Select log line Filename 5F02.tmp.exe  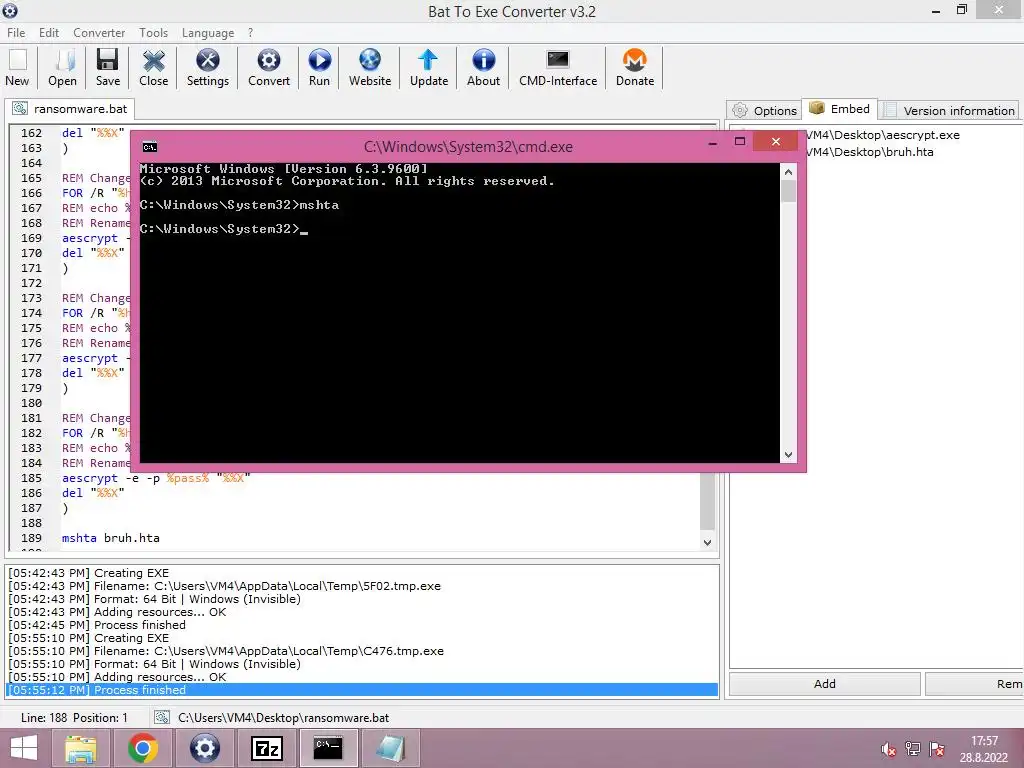coord(225,586)
